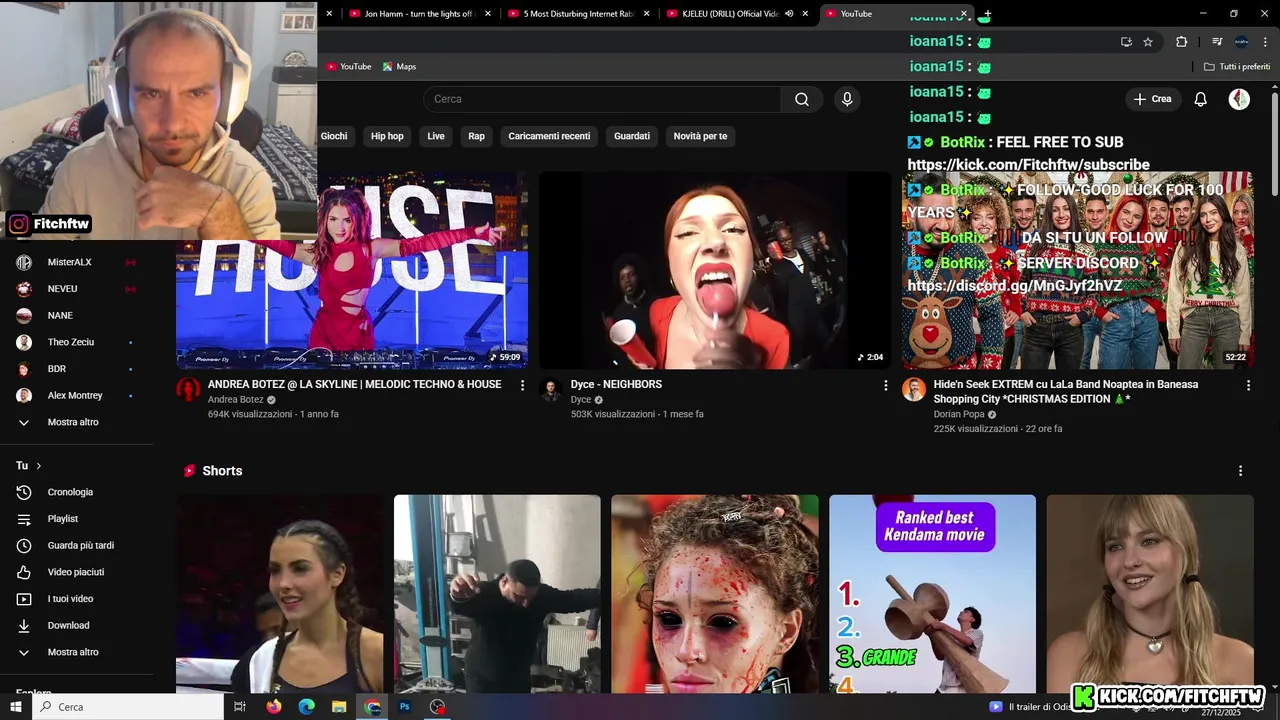
Task: Bookmark this page with the star icon
Action: pos(1148,42)
